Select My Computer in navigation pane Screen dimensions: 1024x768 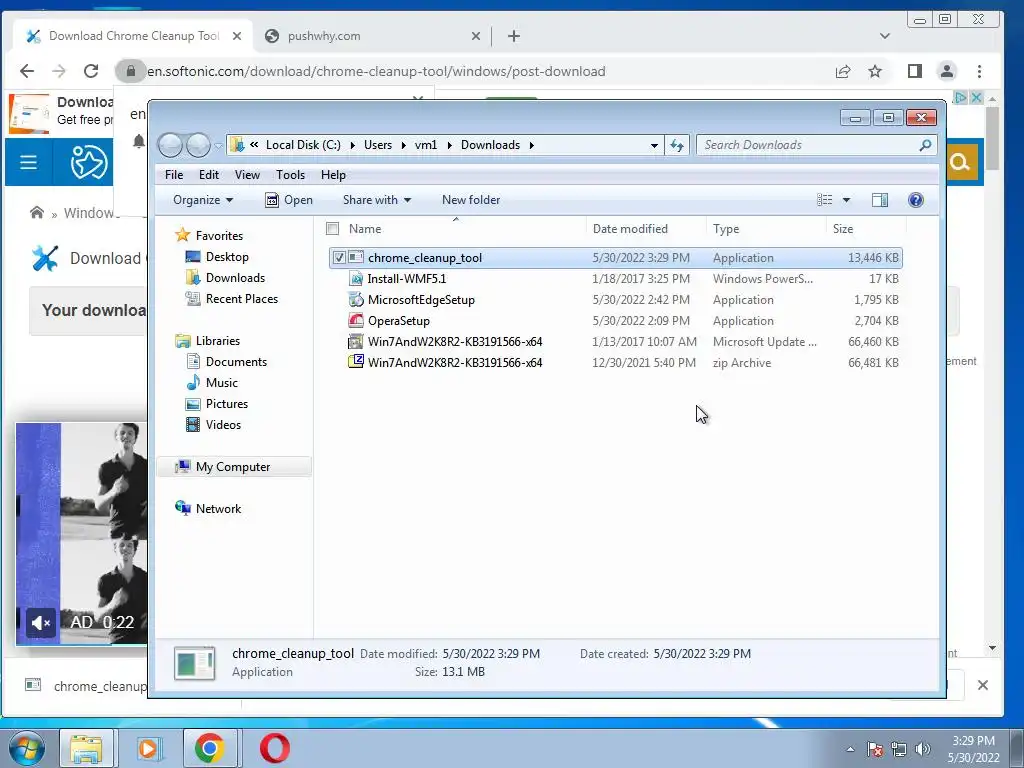tap(232, 467)
